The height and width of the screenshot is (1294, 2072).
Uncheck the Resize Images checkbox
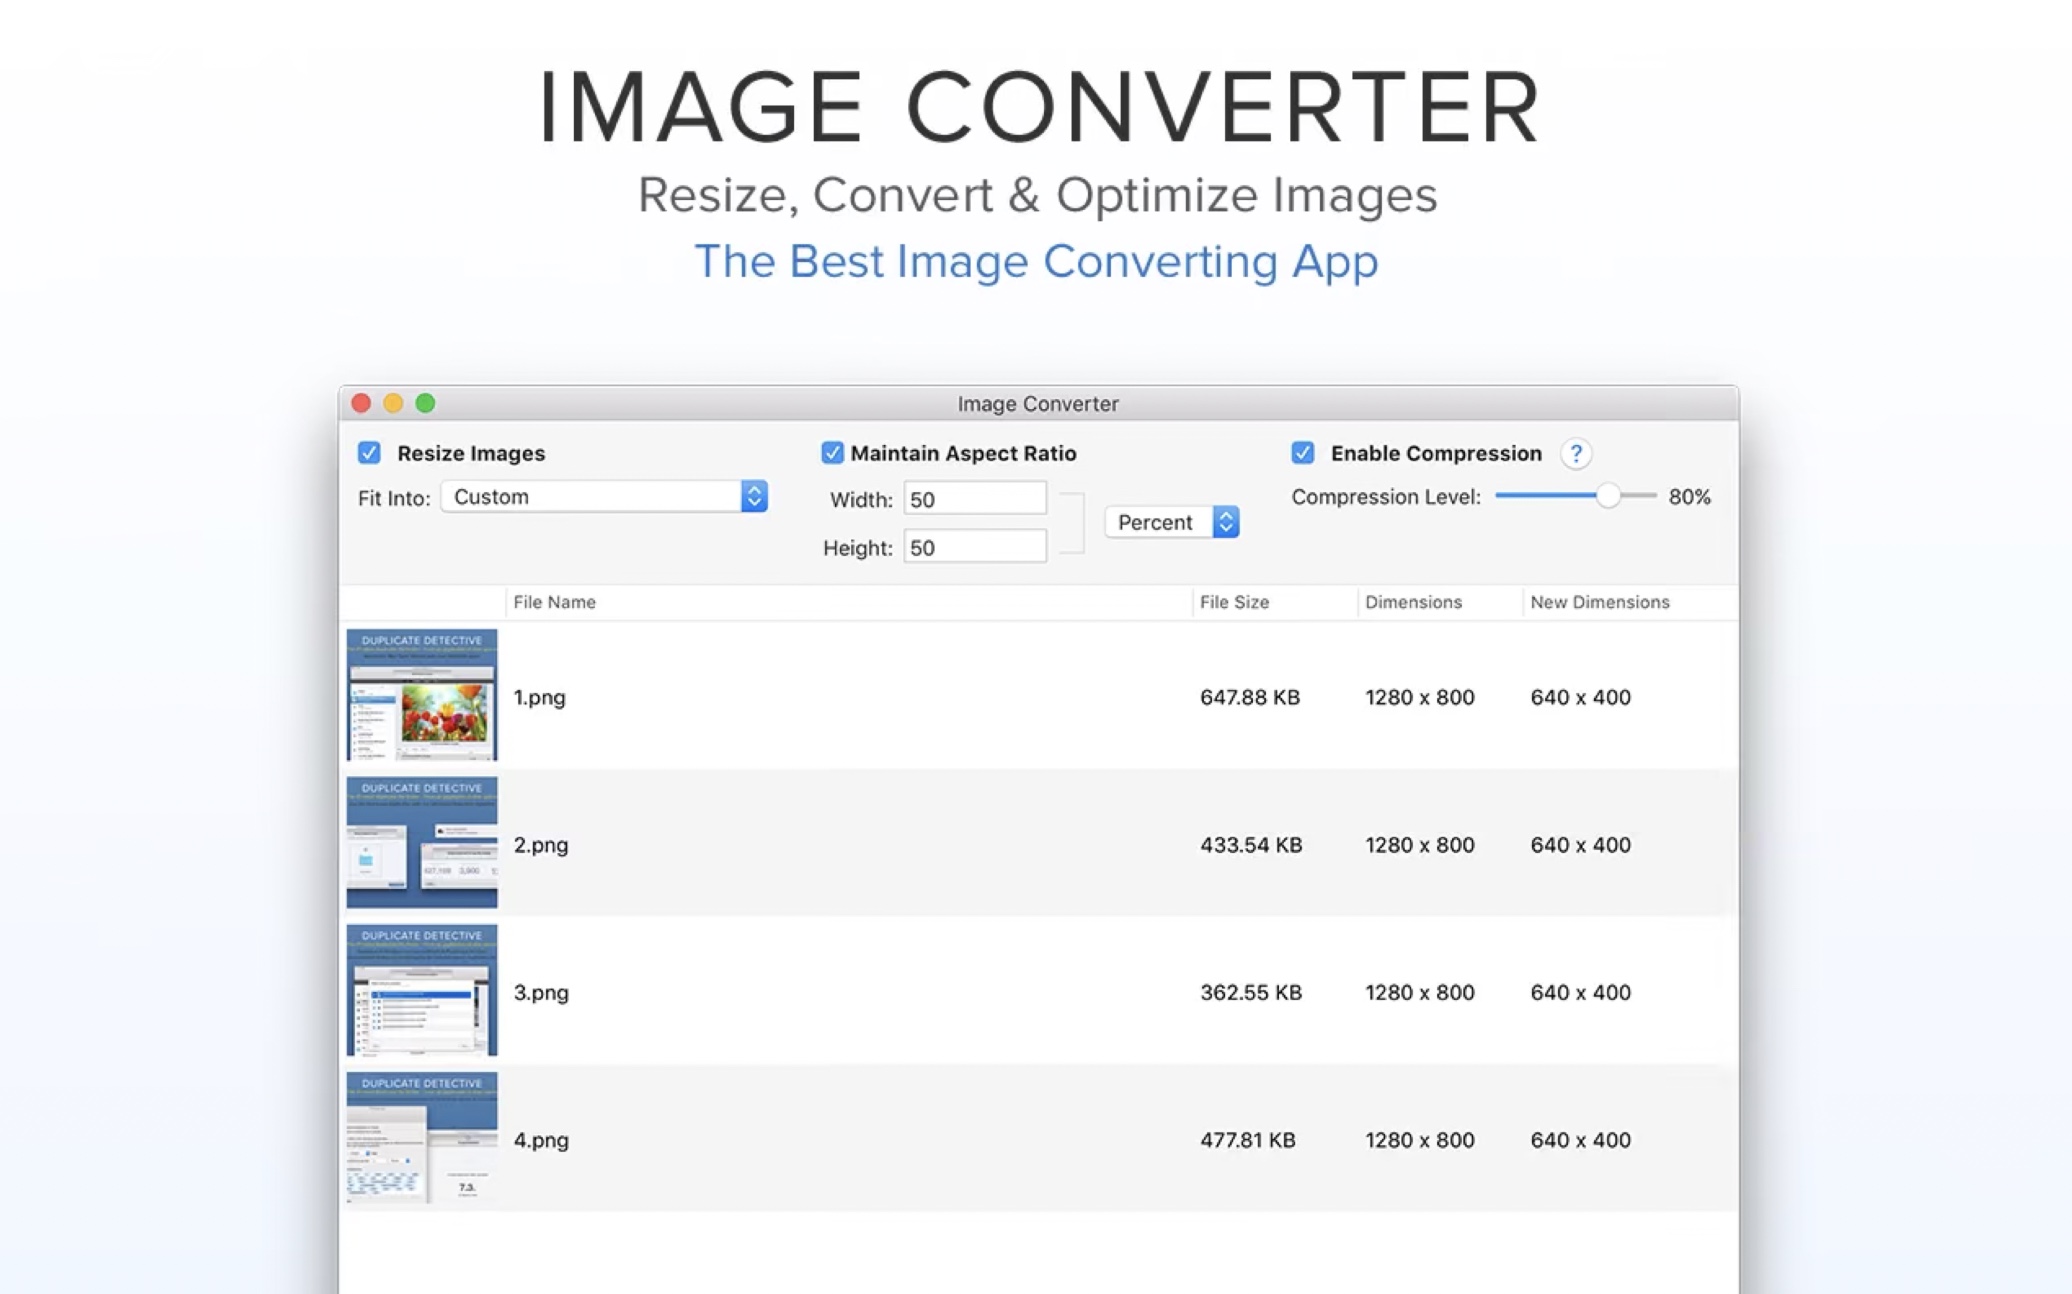tap(369, 453)
